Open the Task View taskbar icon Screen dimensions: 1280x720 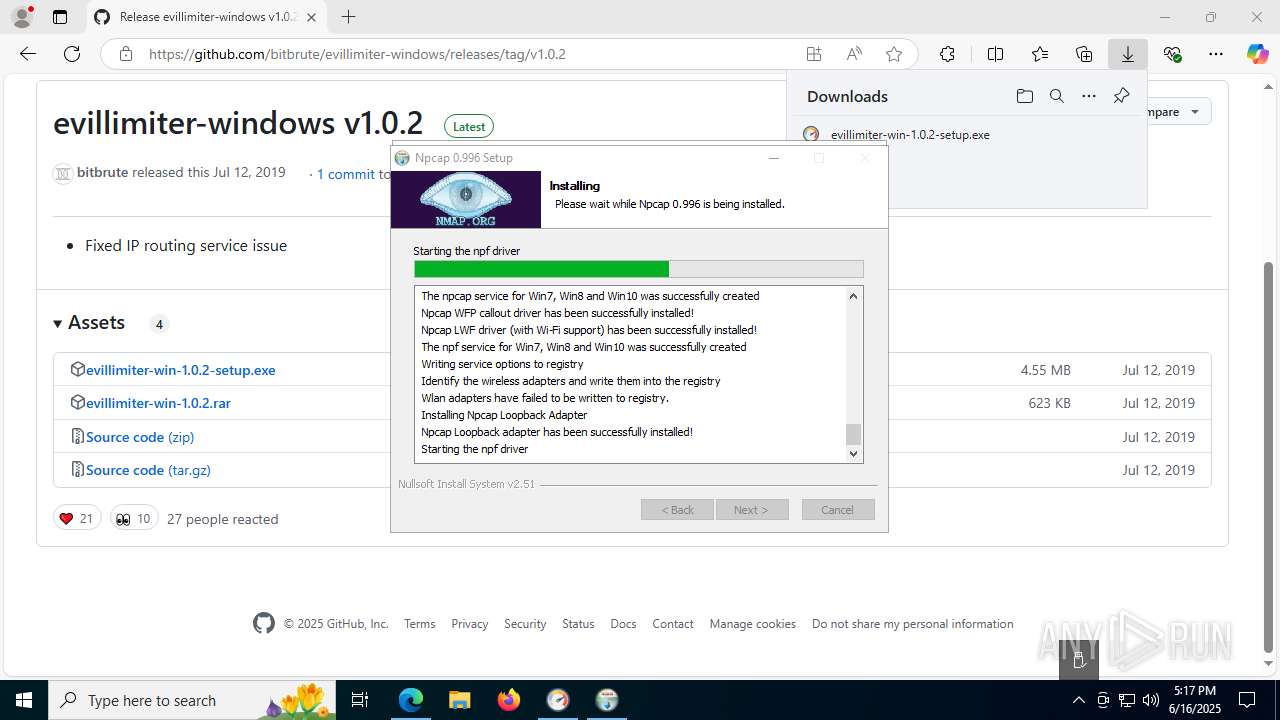click(360, 700)
